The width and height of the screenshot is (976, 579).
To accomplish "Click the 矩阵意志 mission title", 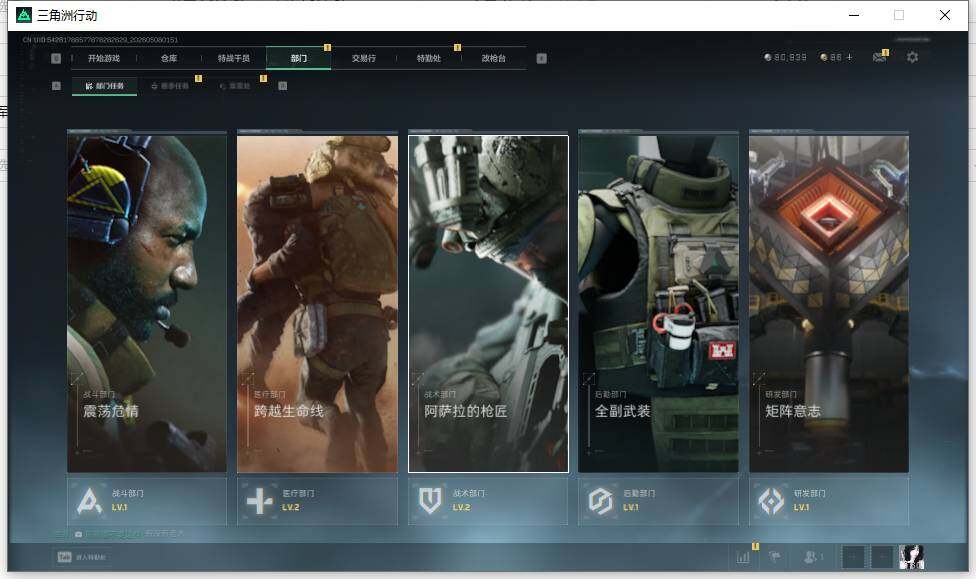I will click(x=793, y=411).
